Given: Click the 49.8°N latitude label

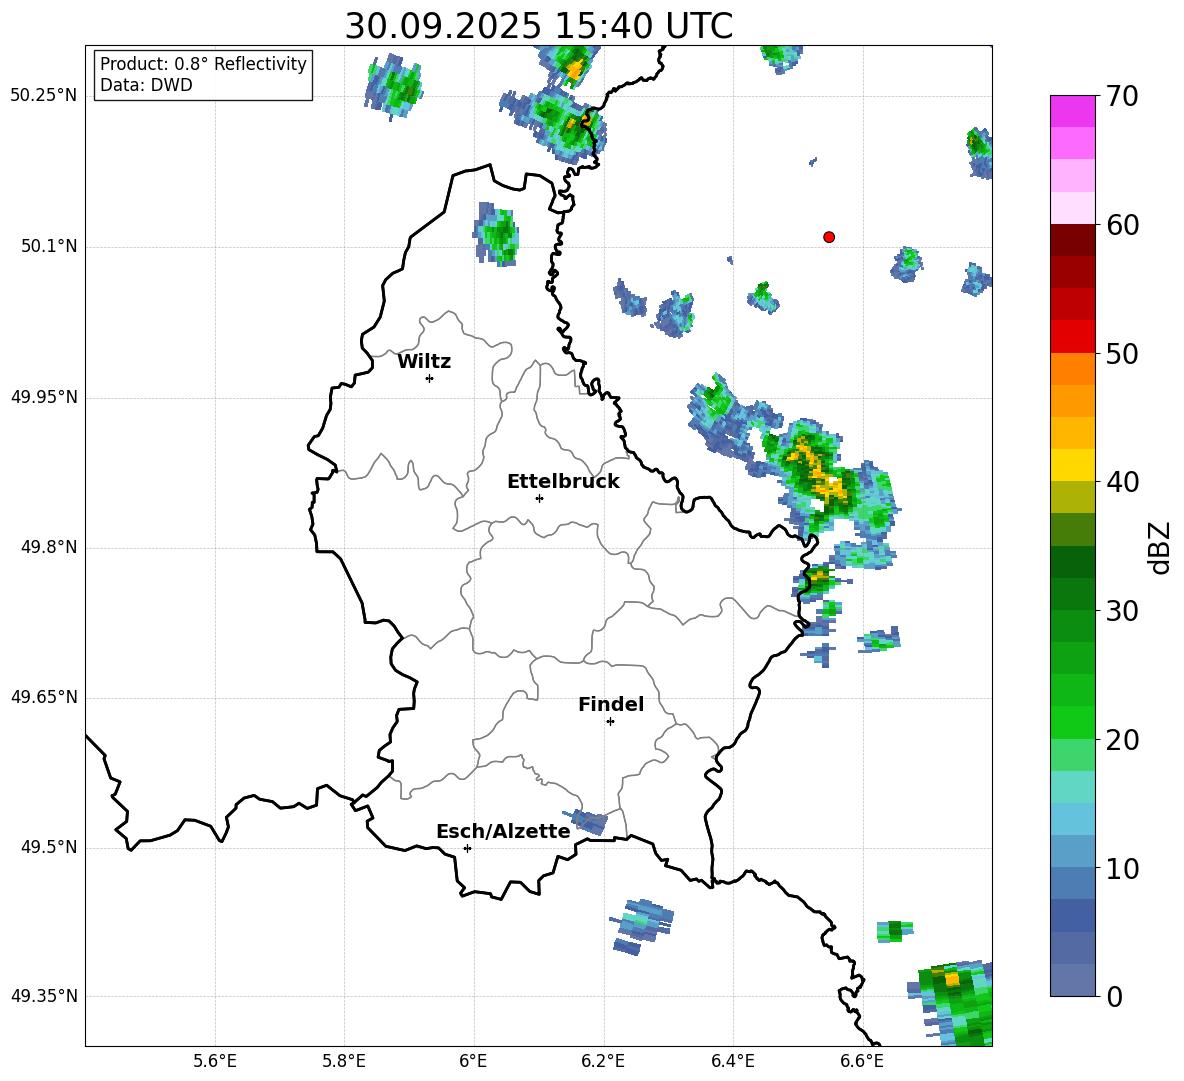Looking at the screenshot, I should (49, 547).
